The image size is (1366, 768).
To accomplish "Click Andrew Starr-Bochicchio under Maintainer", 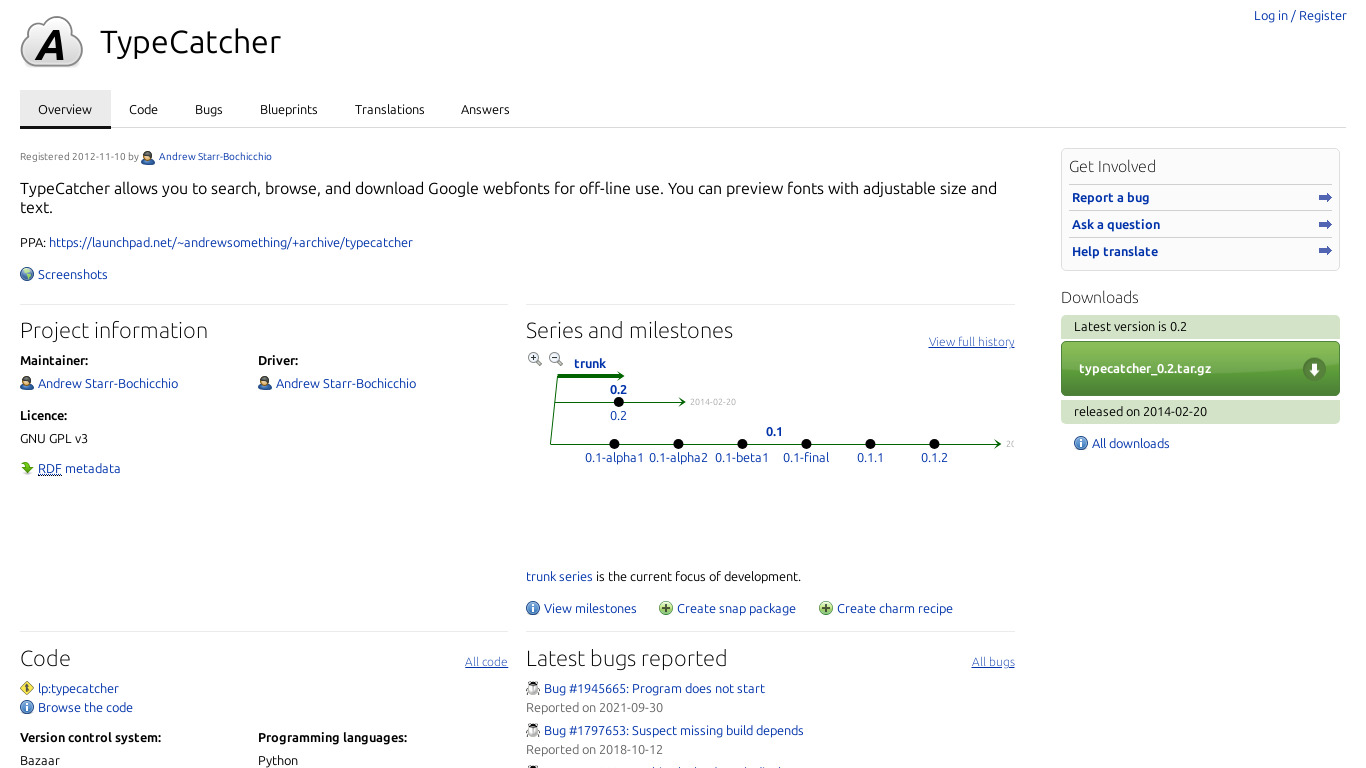I will [x=108, y=383].
